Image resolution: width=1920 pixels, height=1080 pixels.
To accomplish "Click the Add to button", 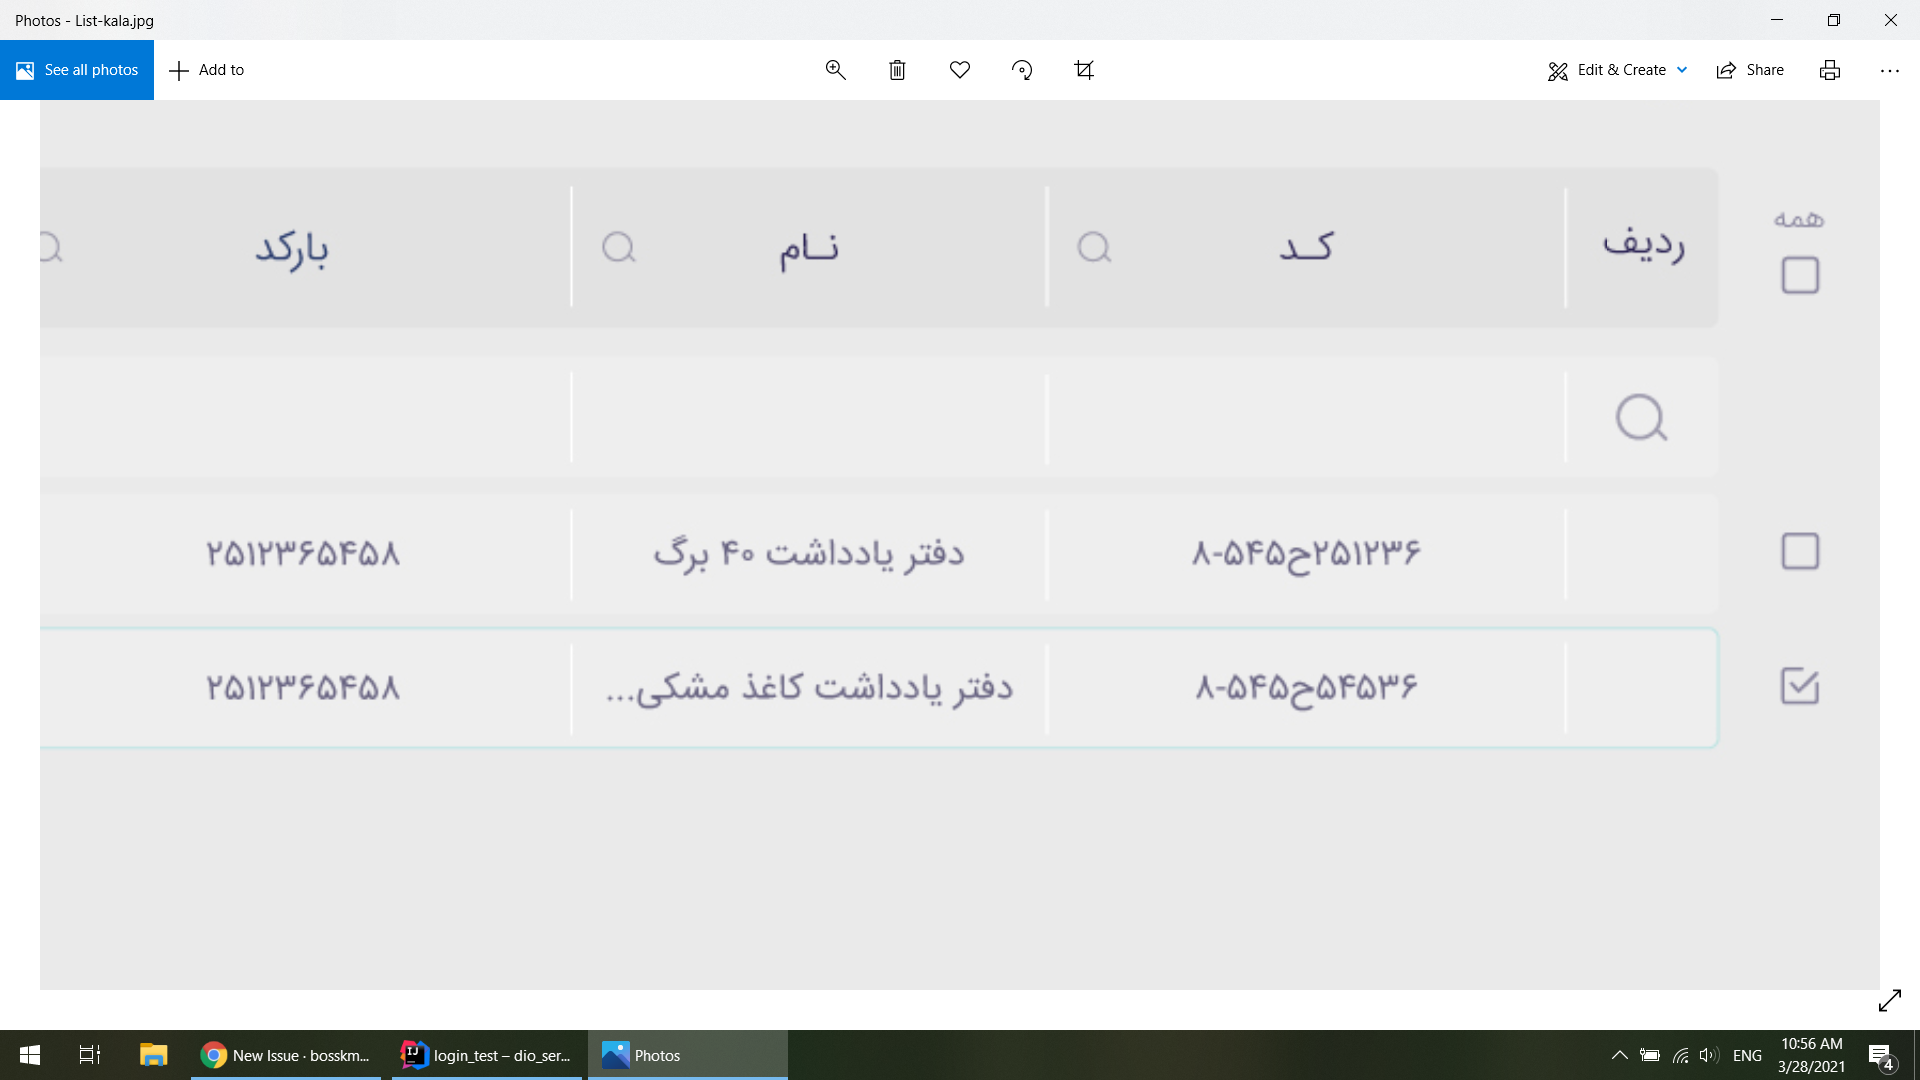I will coord(207,70).
